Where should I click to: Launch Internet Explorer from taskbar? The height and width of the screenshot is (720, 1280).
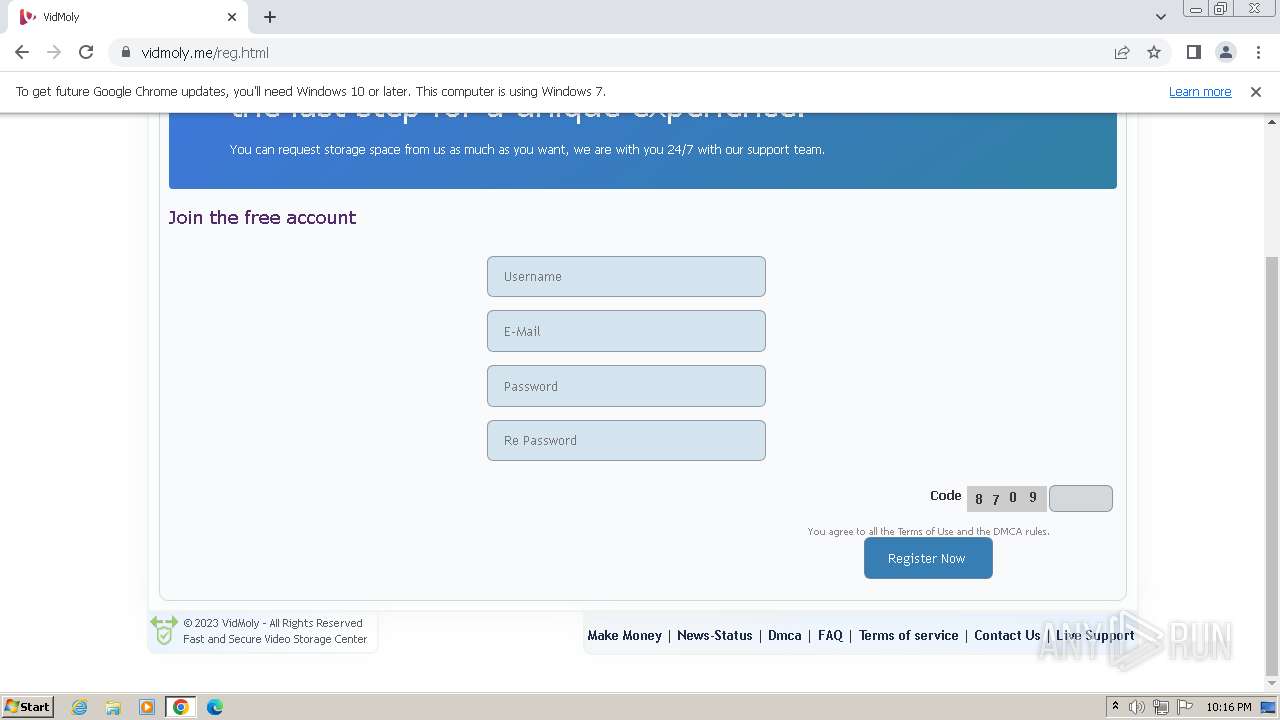click(x=79, y=707)
